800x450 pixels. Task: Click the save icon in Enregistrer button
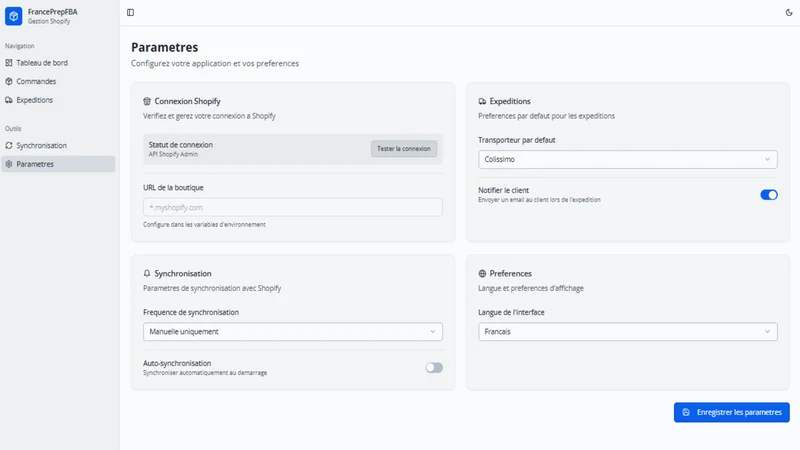point(686,412)
